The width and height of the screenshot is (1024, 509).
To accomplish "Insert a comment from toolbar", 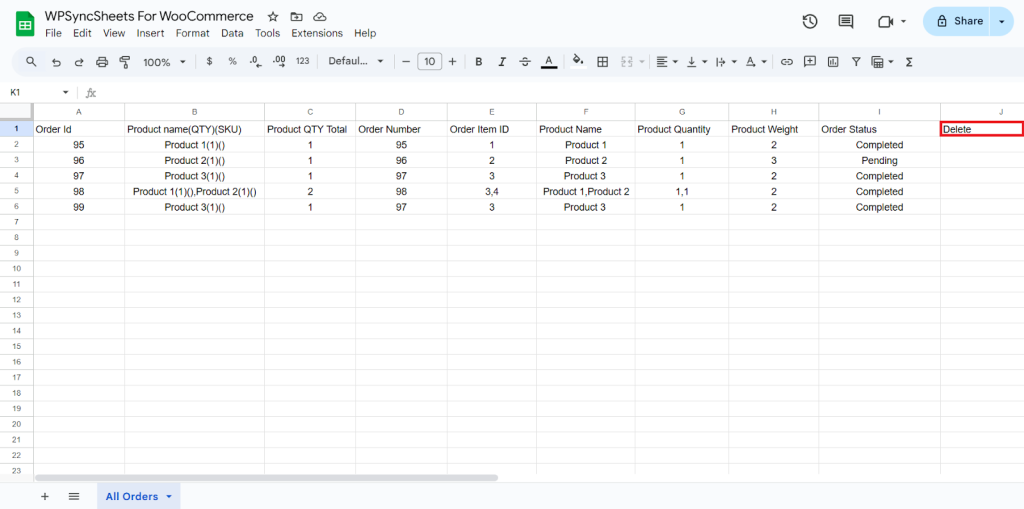I will pyautogui.click(x=810, y=61).
